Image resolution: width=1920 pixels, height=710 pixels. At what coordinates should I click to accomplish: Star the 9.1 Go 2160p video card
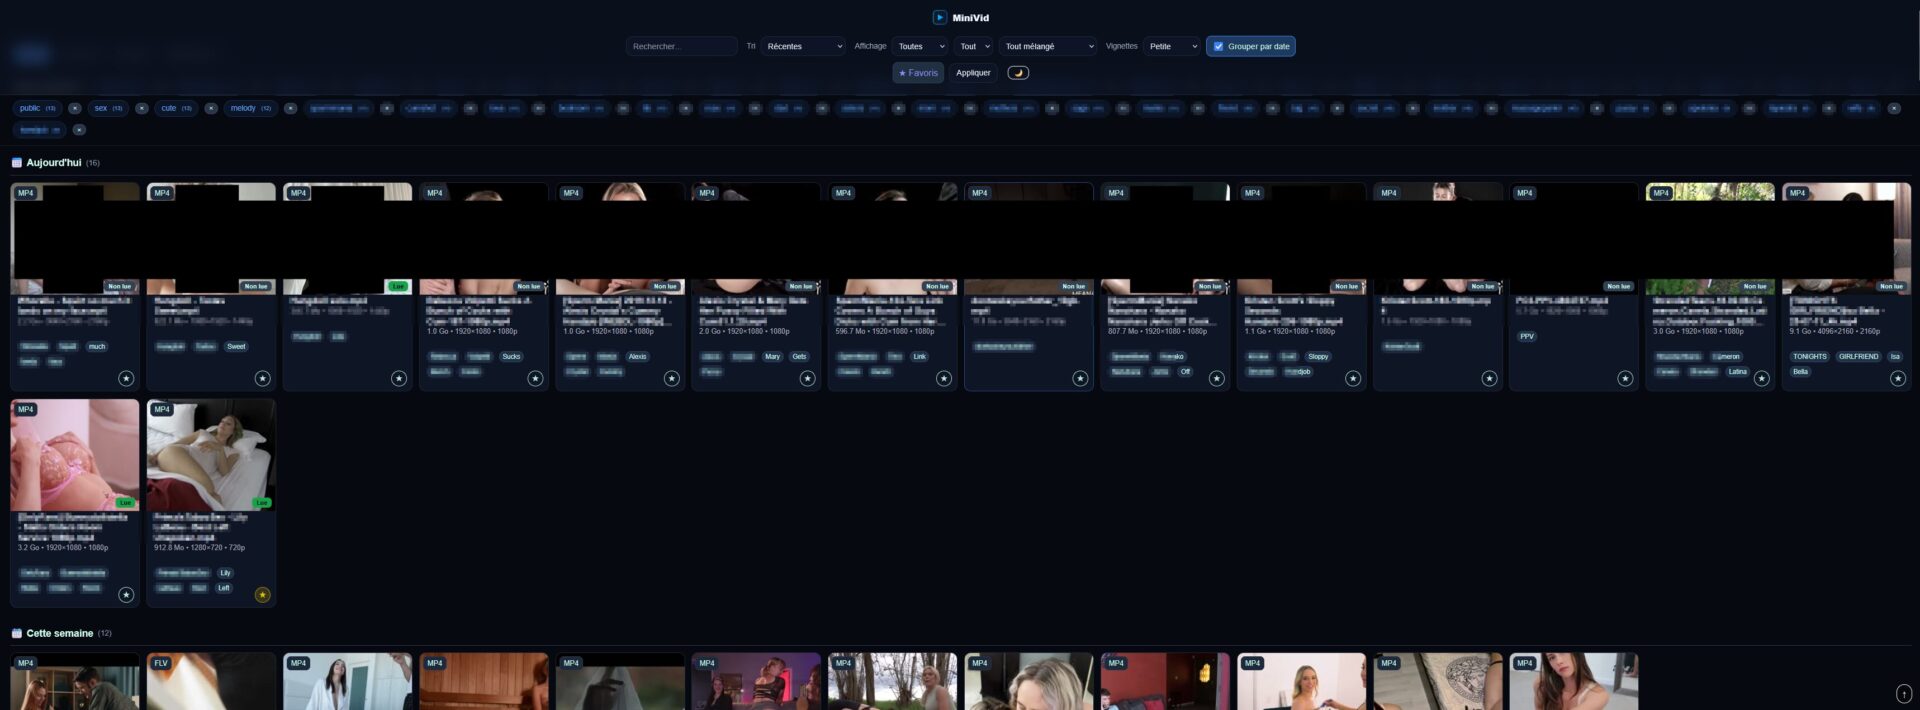tap(1898, 378)
